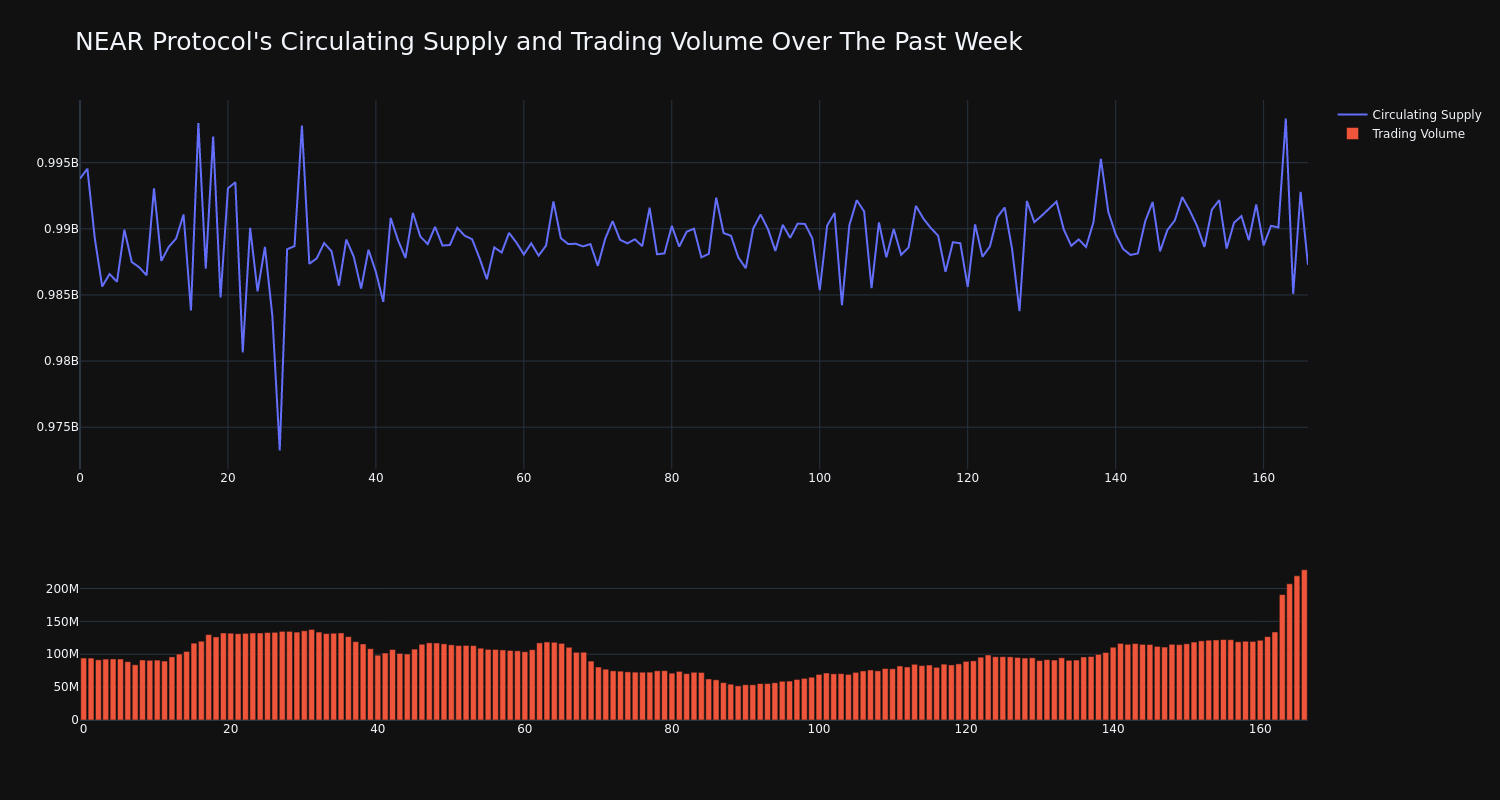
Task: Click the 100M volume axis label
Action: pyautogui.click(x=62, y=654)
